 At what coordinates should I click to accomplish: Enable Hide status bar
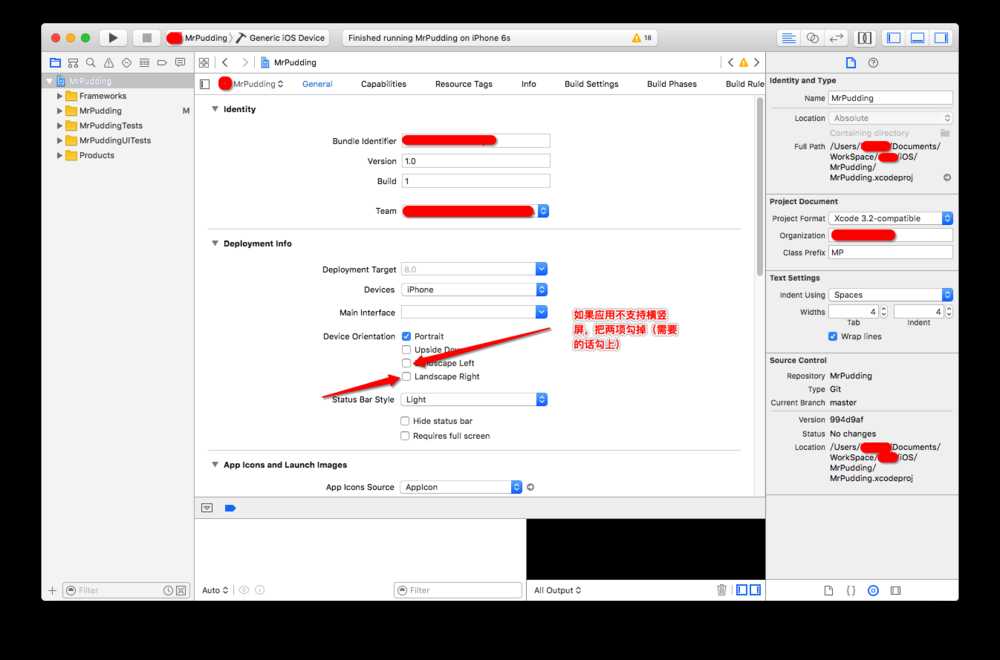[x=404, y=421]
